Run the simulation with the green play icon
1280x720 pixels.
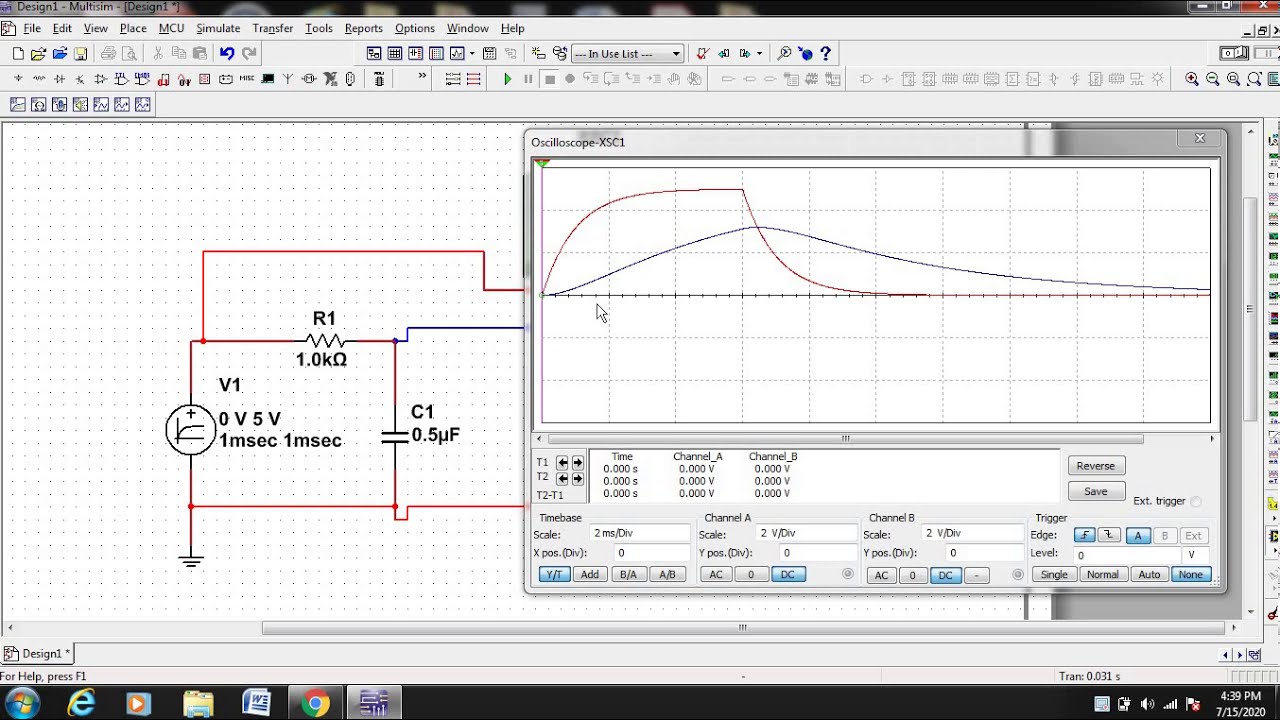click(507, 79)
